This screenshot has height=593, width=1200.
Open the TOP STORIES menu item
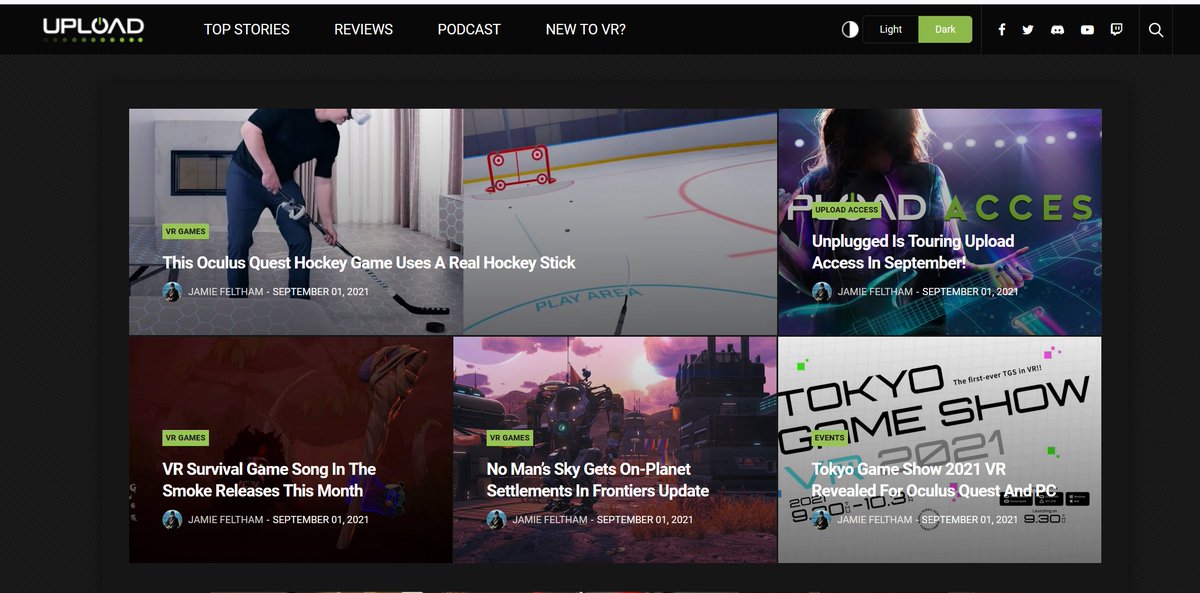246,29
